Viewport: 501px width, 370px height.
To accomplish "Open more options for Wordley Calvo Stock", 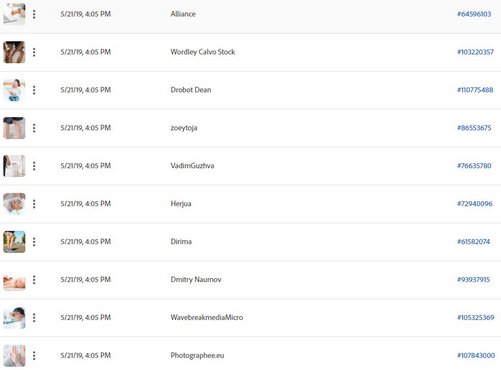I will pos(34,52).
